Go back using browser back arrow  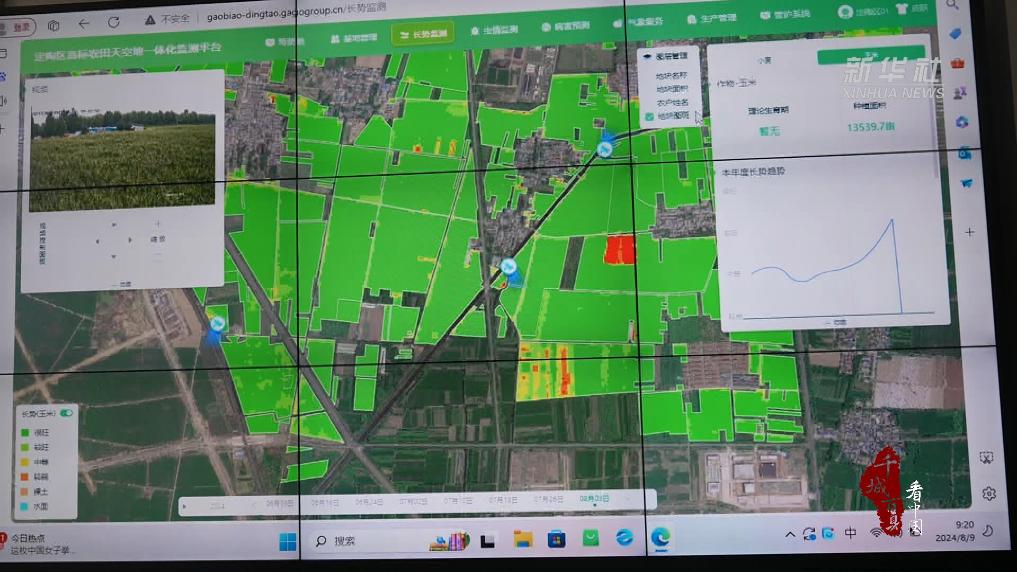(x=84, y=22)
